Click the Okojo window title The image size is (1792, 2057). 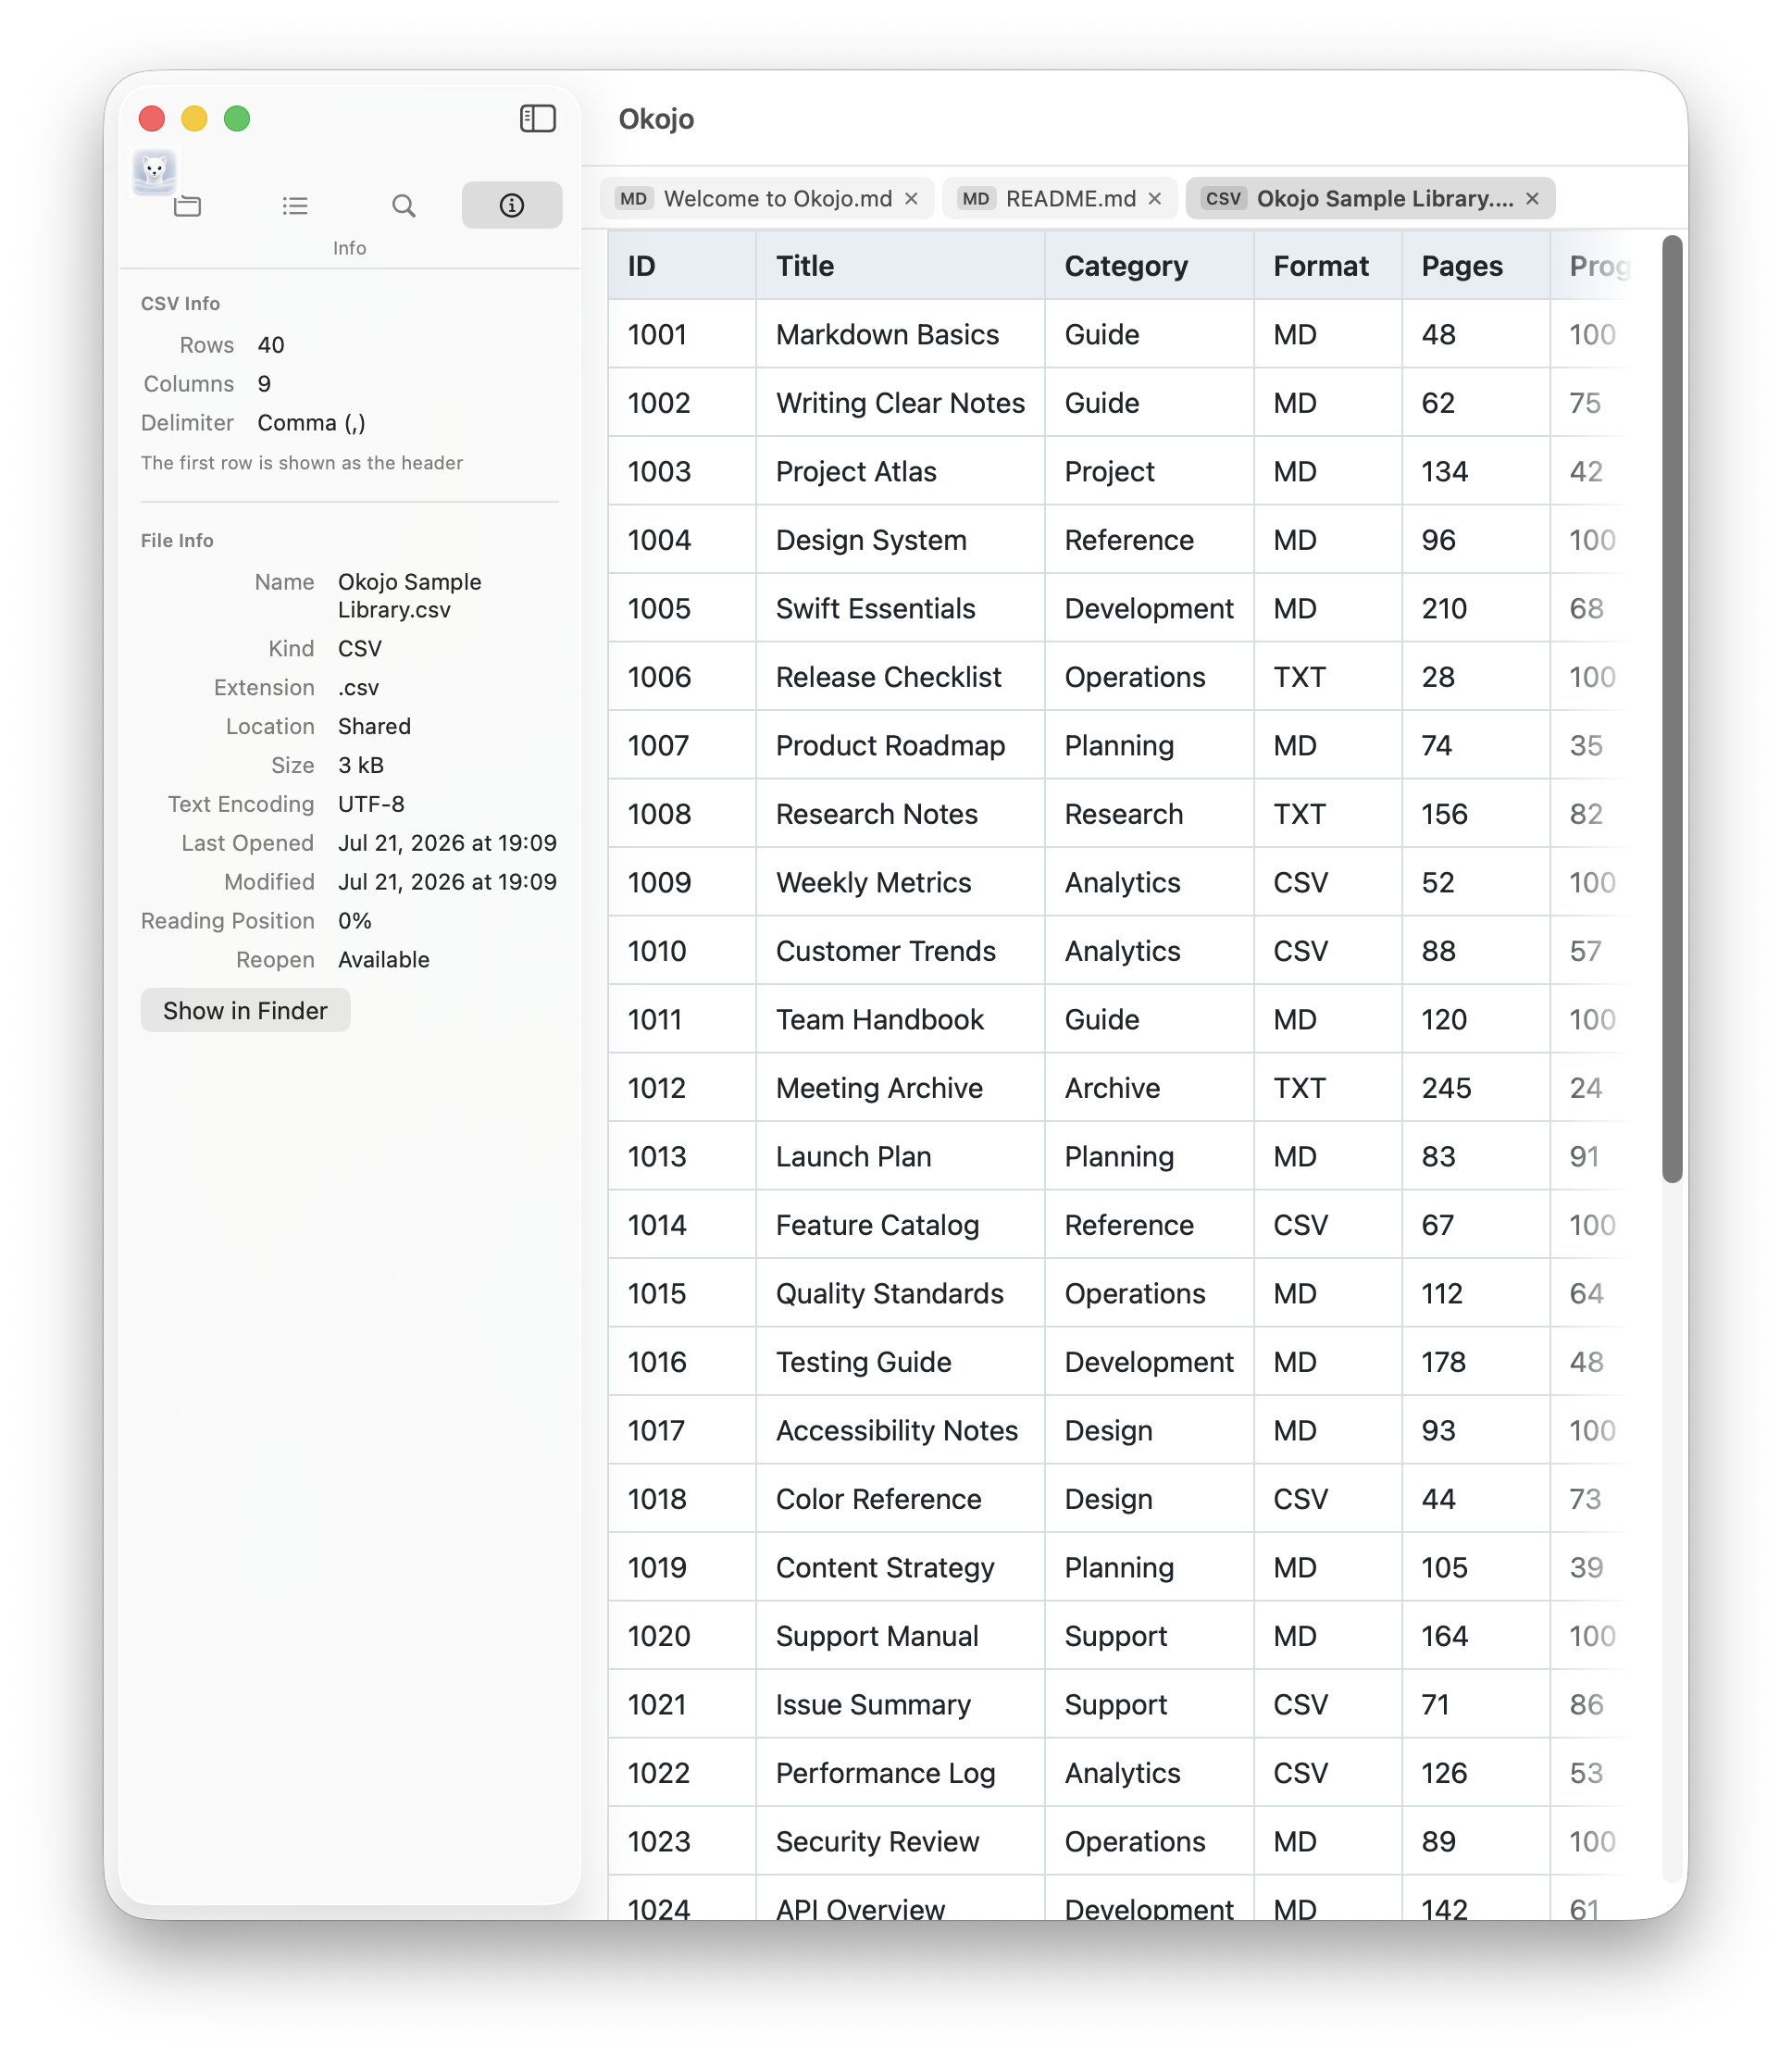point(656,119)
